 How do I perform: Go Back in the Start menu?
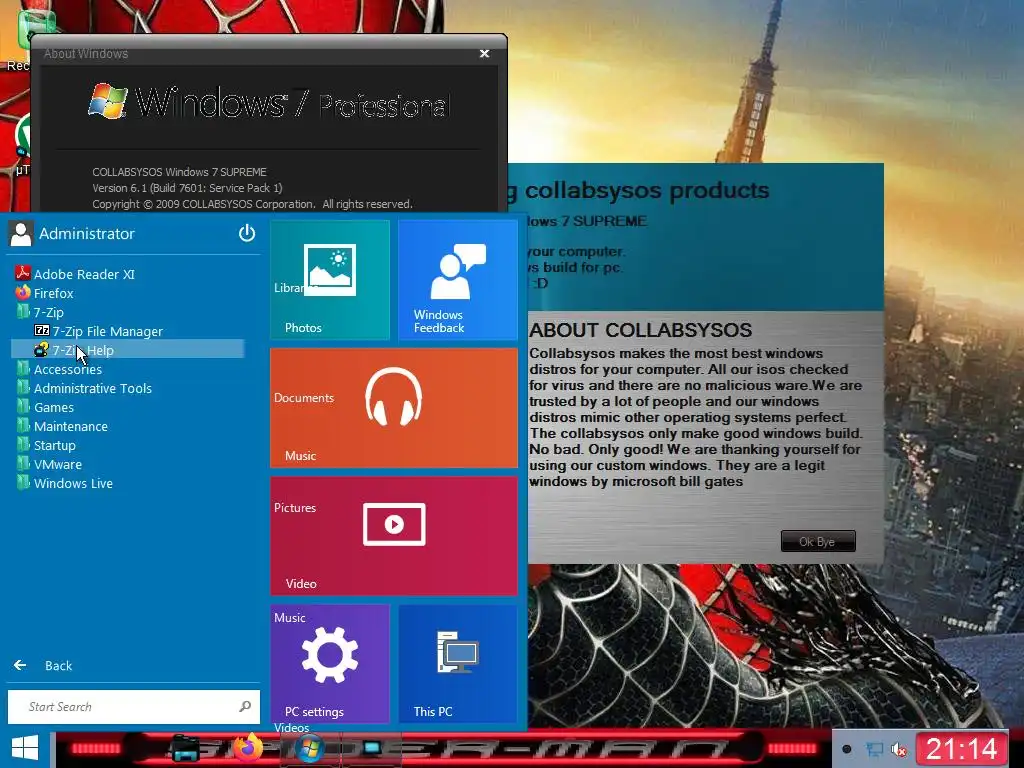[43, 665]
